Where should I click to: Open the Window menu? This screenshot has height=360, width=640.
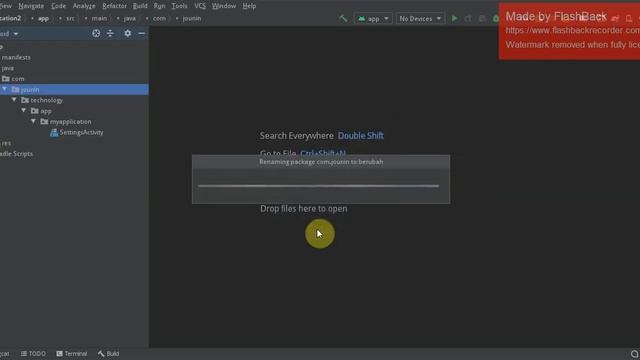pyautogui.click(x=224, y=6)
